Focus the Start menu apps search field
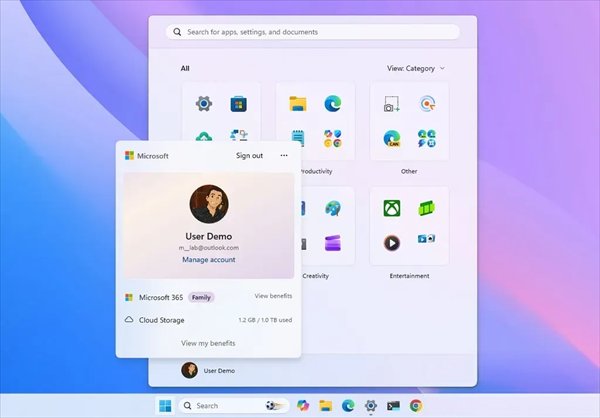 (313, 32)
